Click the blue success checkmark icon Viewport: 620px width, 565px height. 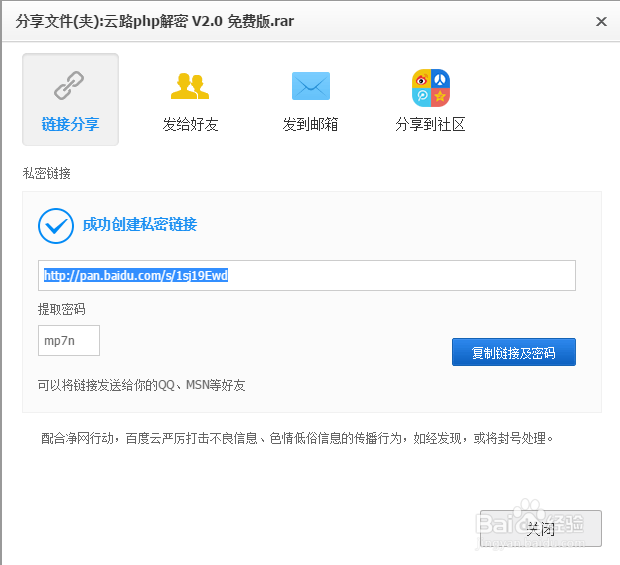click(55, 225)
